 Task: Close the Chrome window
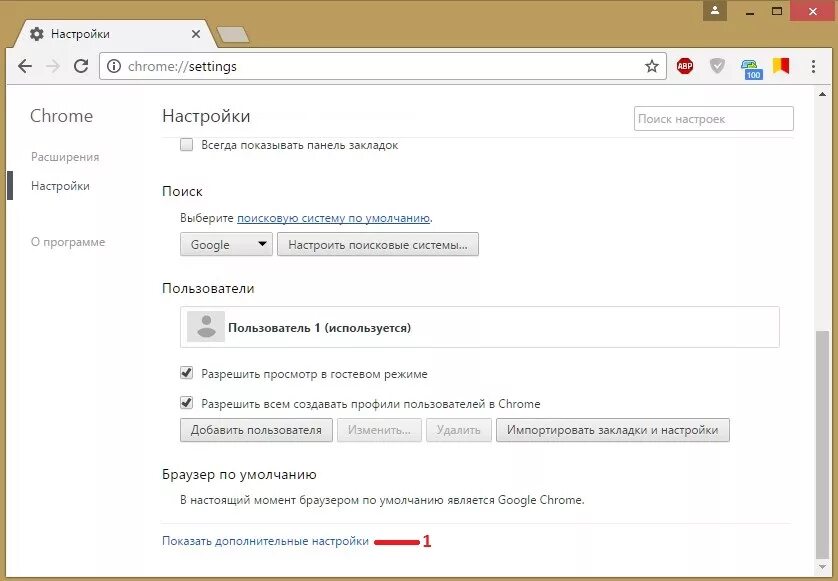pos(813,11)
